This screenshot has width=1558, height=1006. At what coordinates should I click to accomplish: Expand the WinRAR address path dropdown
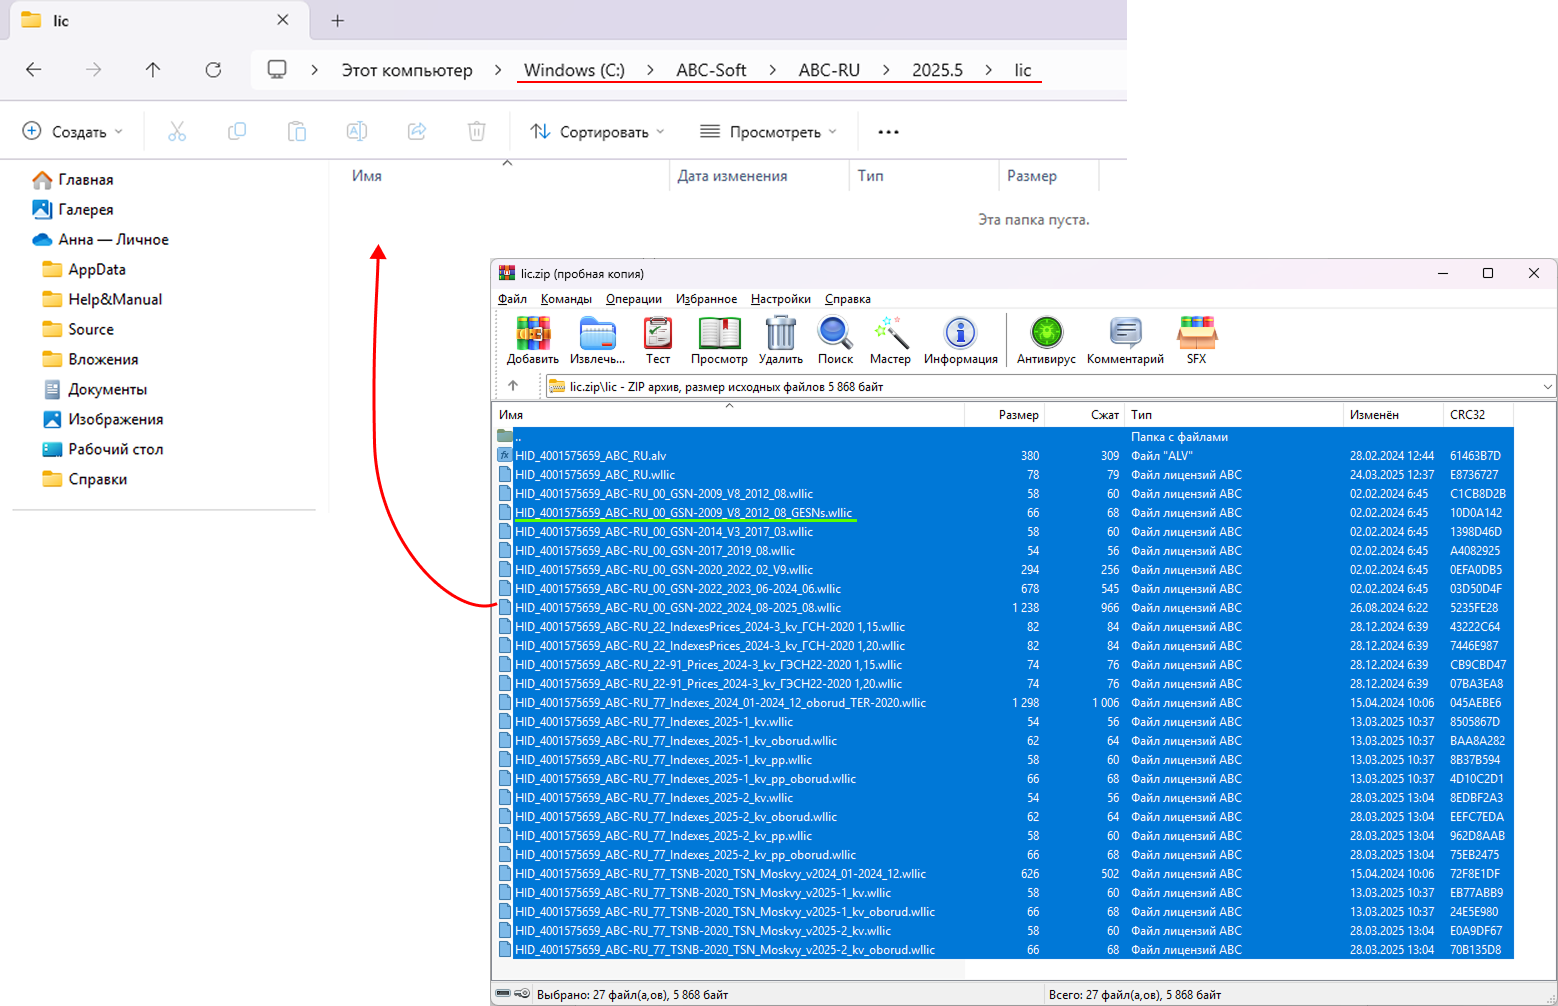pos(1548,387)
